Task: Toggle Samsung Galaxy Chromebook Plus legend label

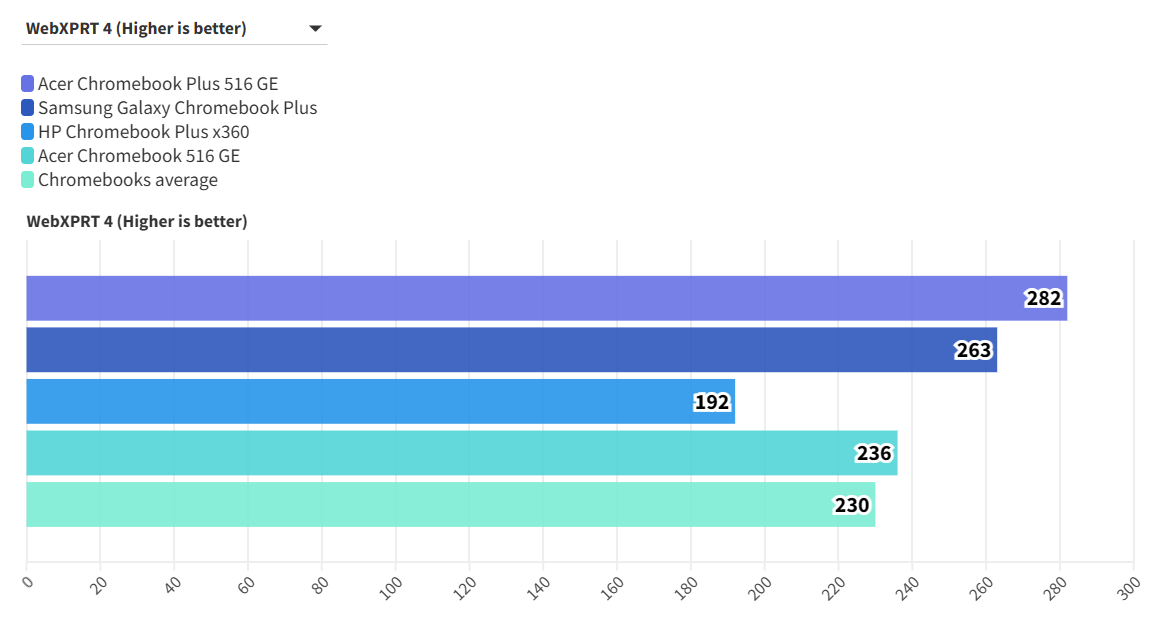Action: point(177,108)
